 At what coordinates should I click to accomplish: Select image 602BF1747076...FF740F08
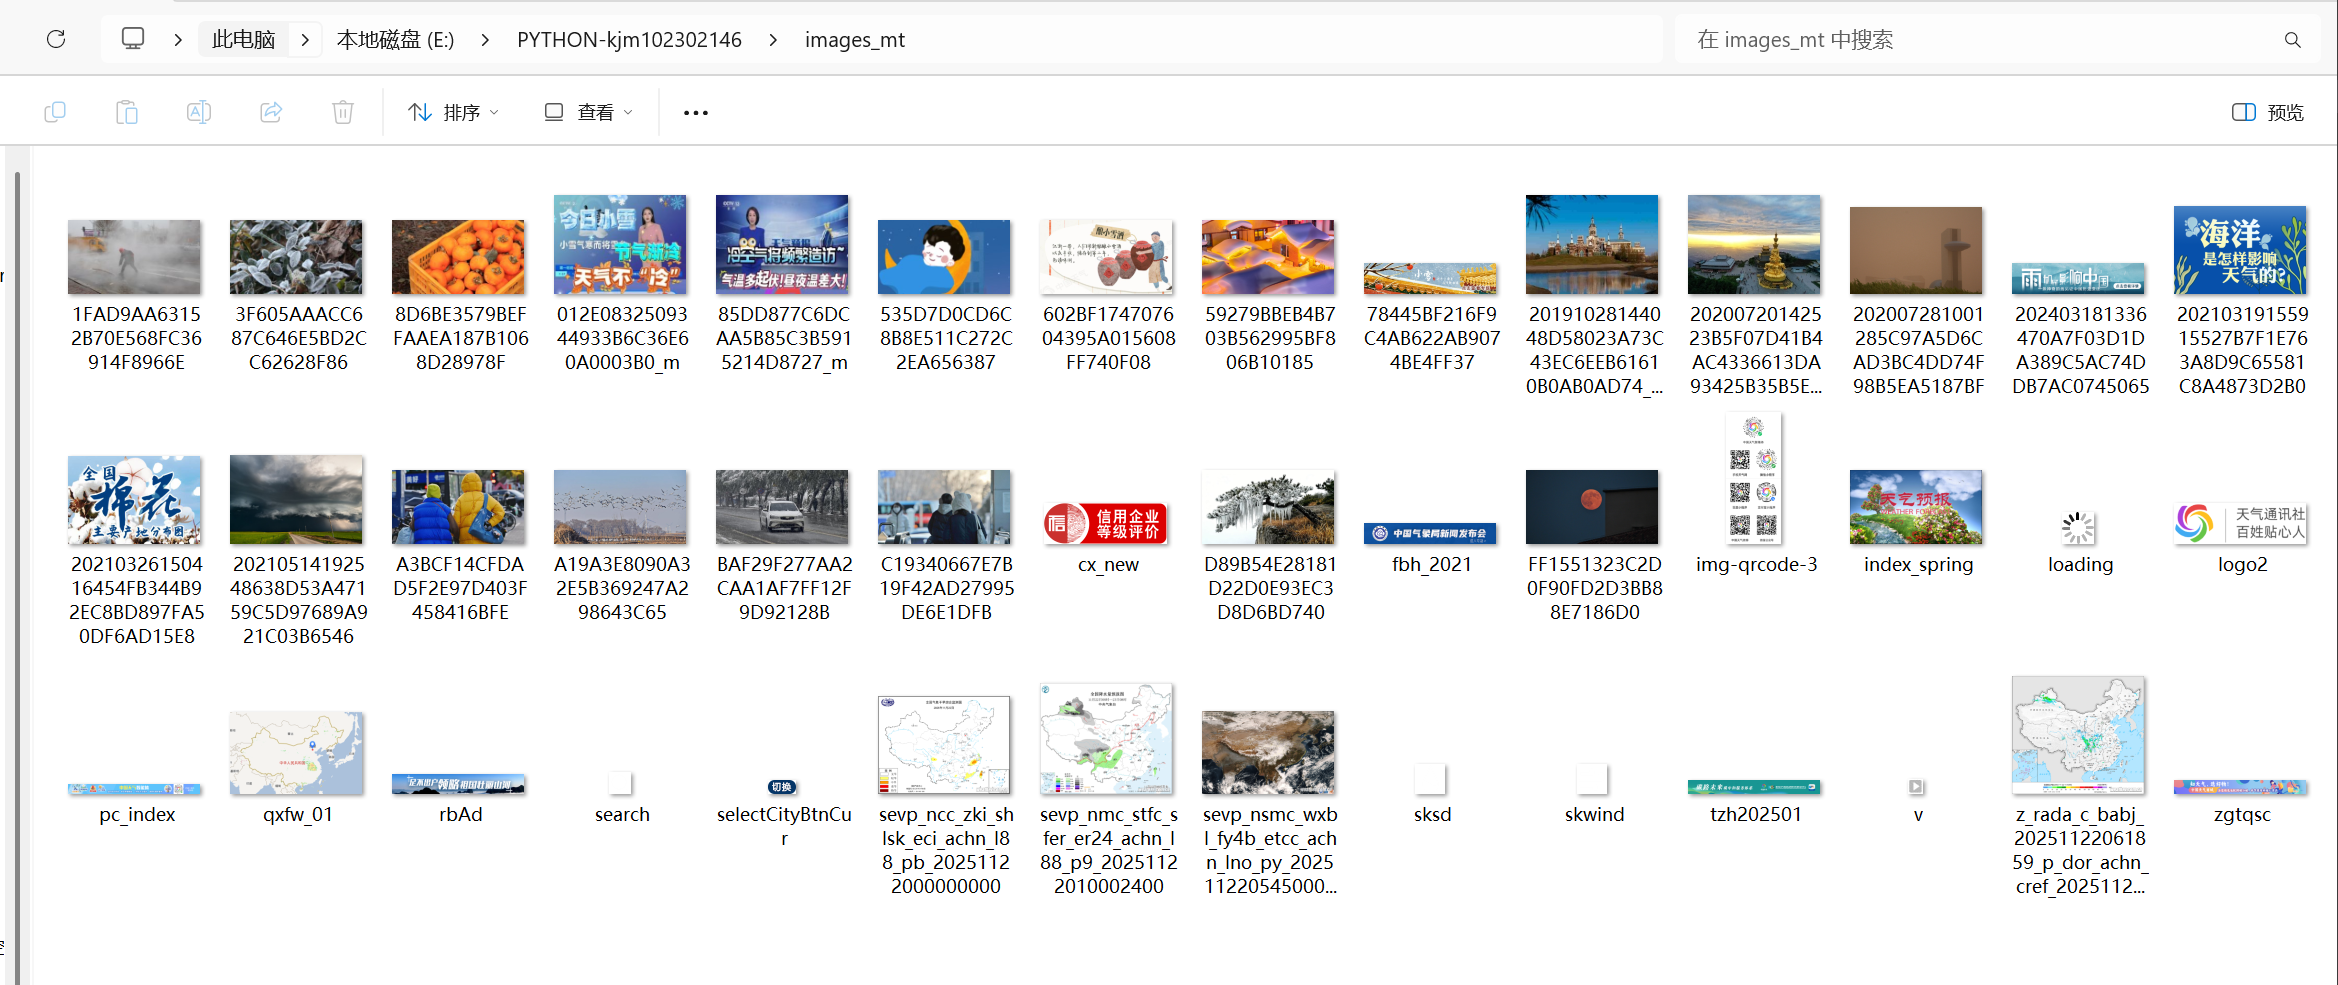point(1106,257)
